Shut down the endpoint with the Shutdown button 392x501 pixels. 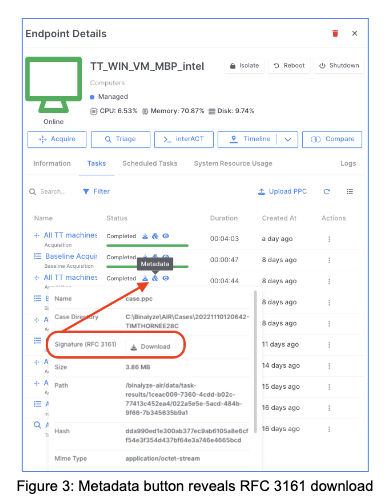(339, 66)
